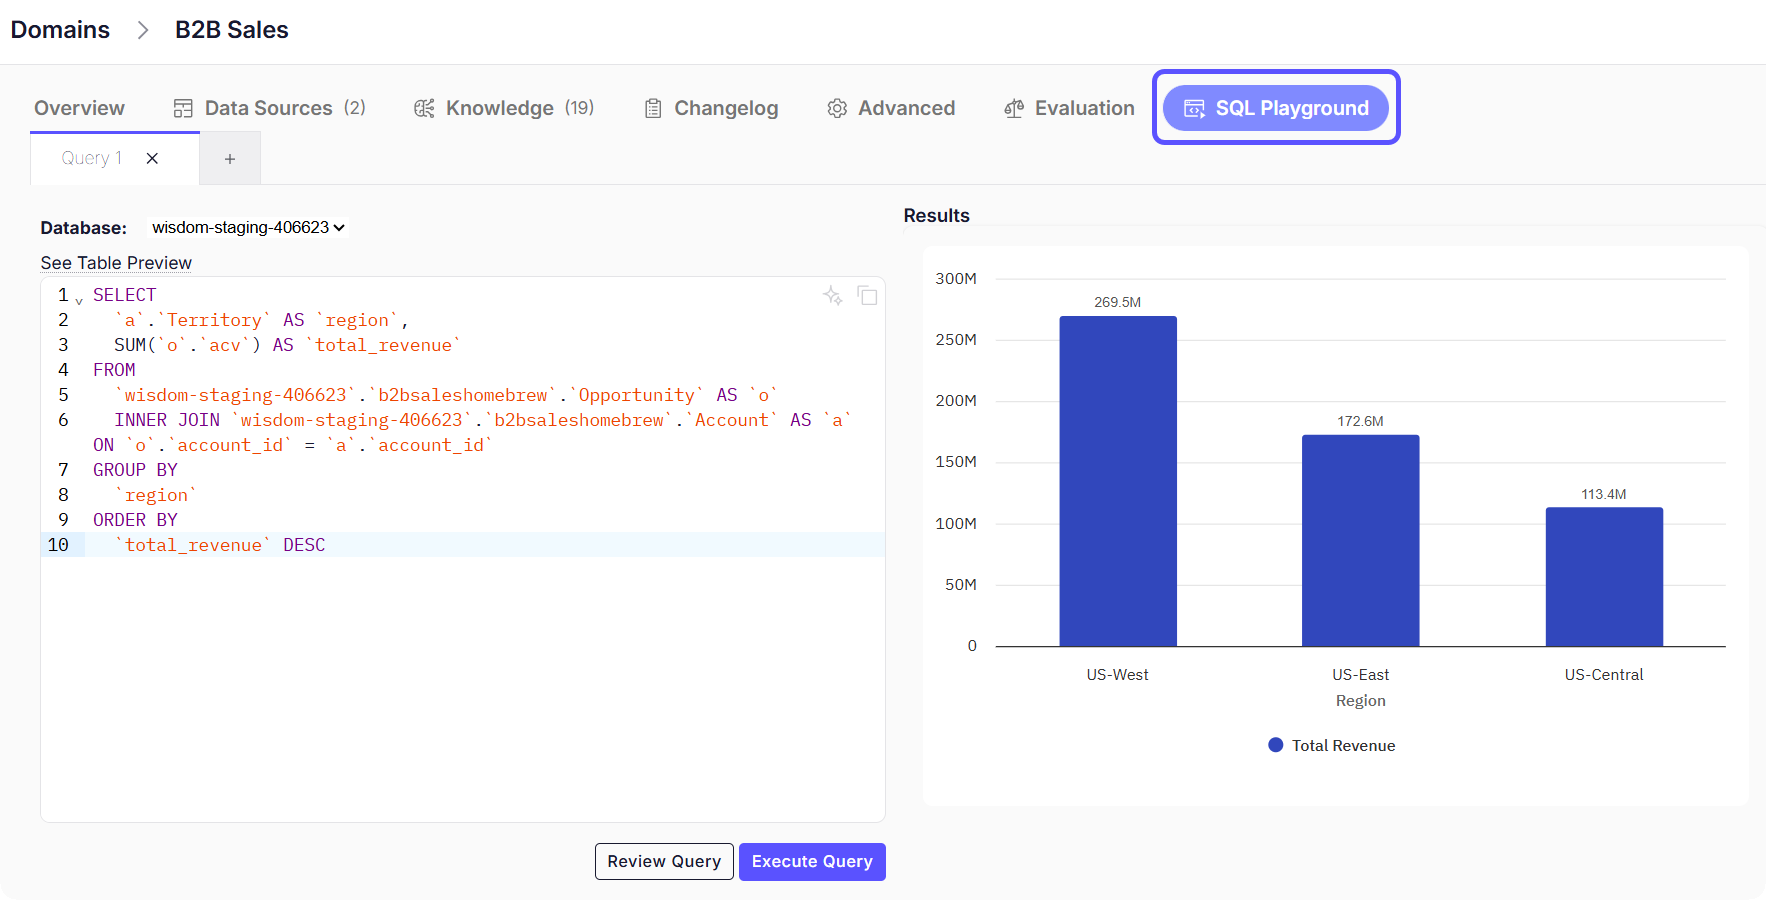
Task: Click the Database: label
Action: [x=84, y=228]
